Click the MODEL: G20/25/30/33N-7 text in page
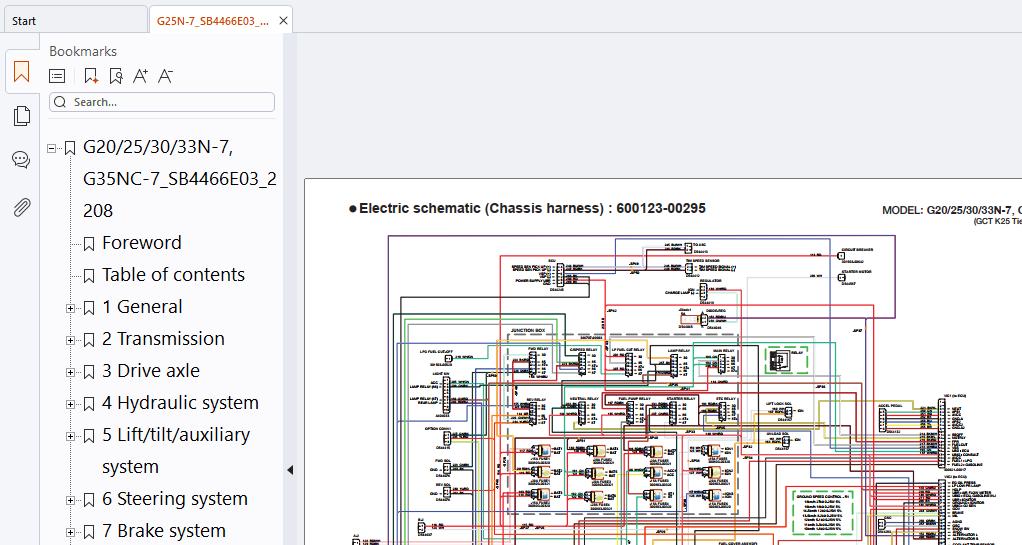This screenshot has width=1022, height=545. (x=952, y=210)
